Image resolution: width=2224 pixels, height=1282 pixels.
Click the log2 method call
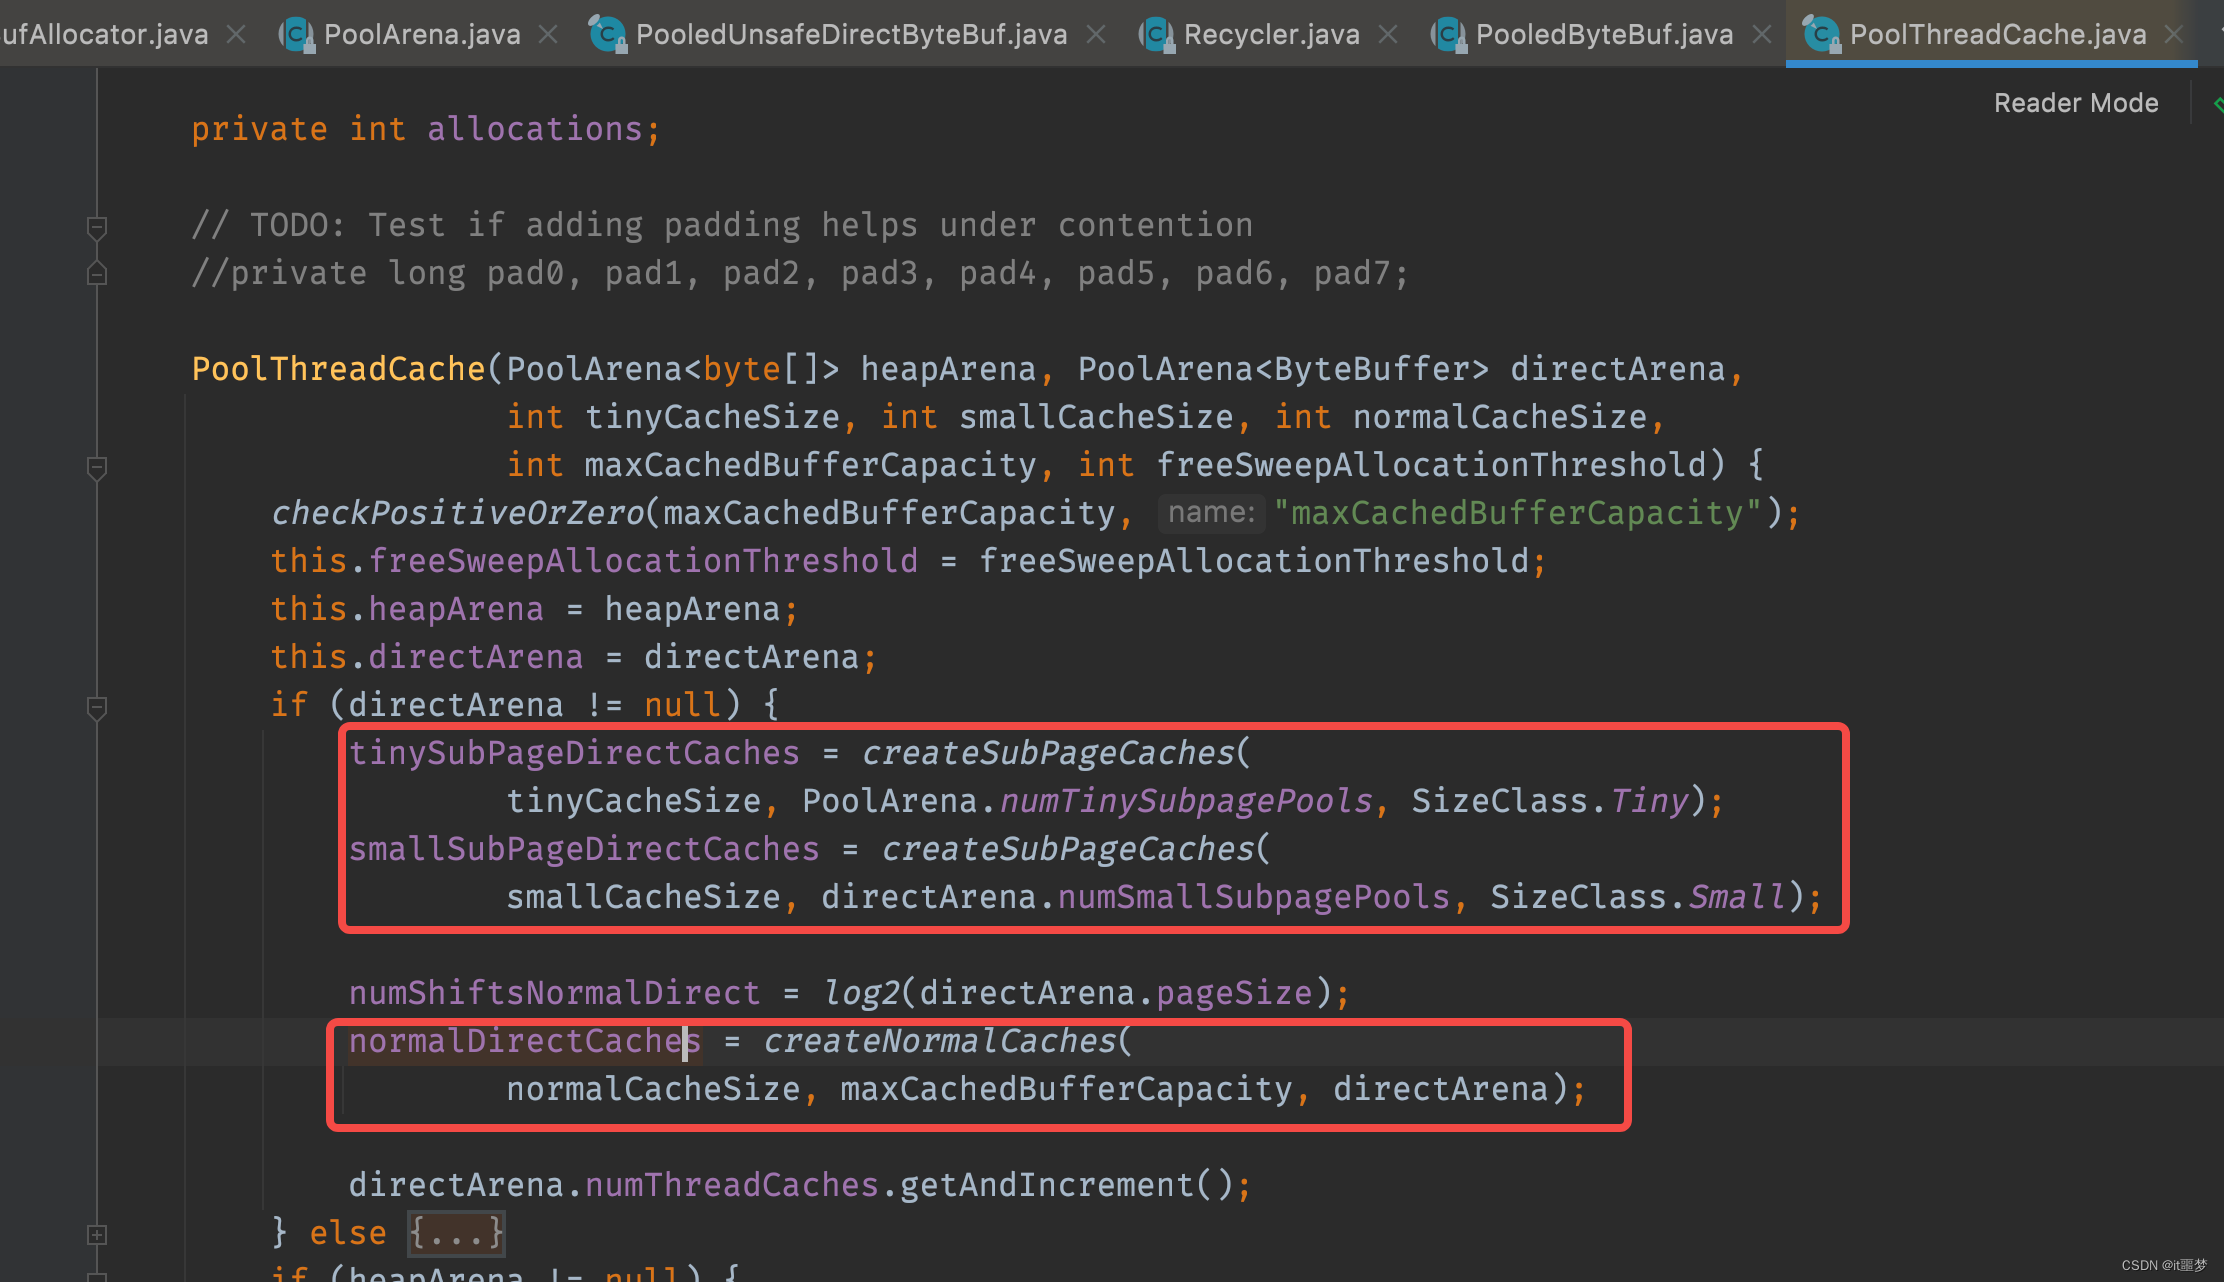click(861, 993)
